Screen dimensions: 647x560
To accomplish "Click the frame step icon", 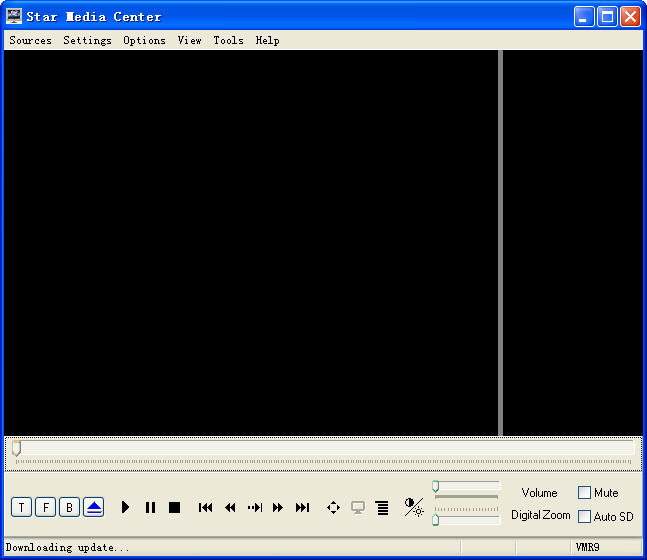I will 255,507.
